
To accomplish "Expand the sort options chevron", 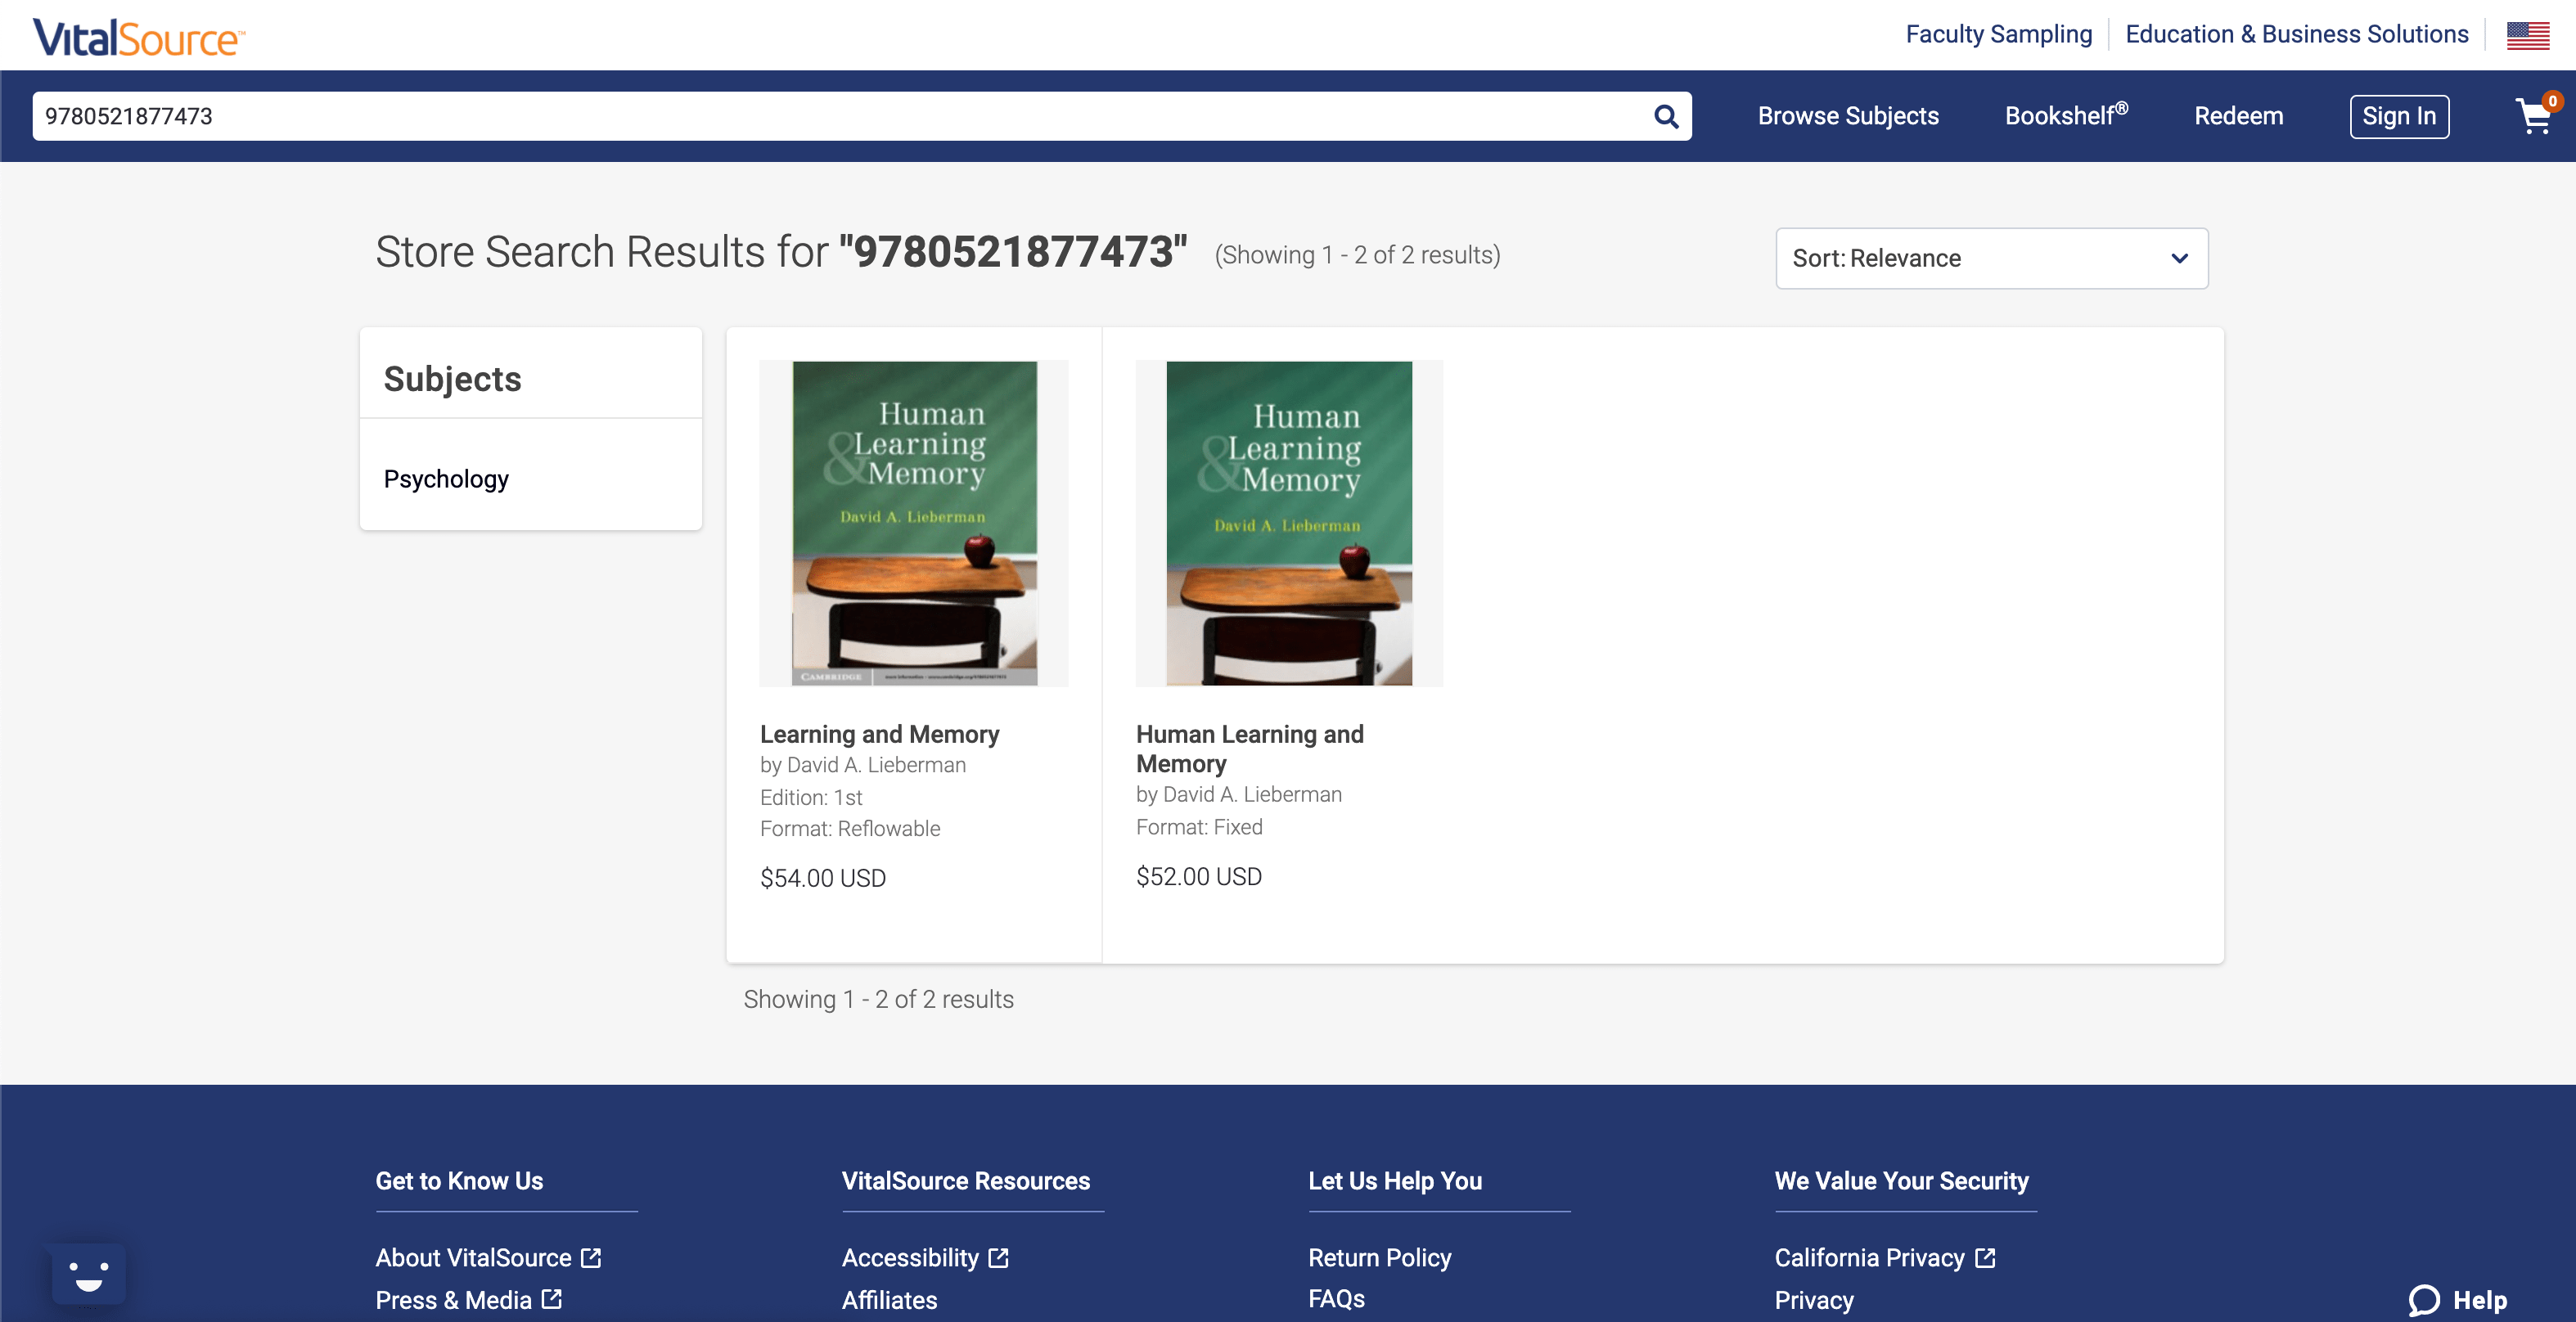I will tap(2179, 259).
